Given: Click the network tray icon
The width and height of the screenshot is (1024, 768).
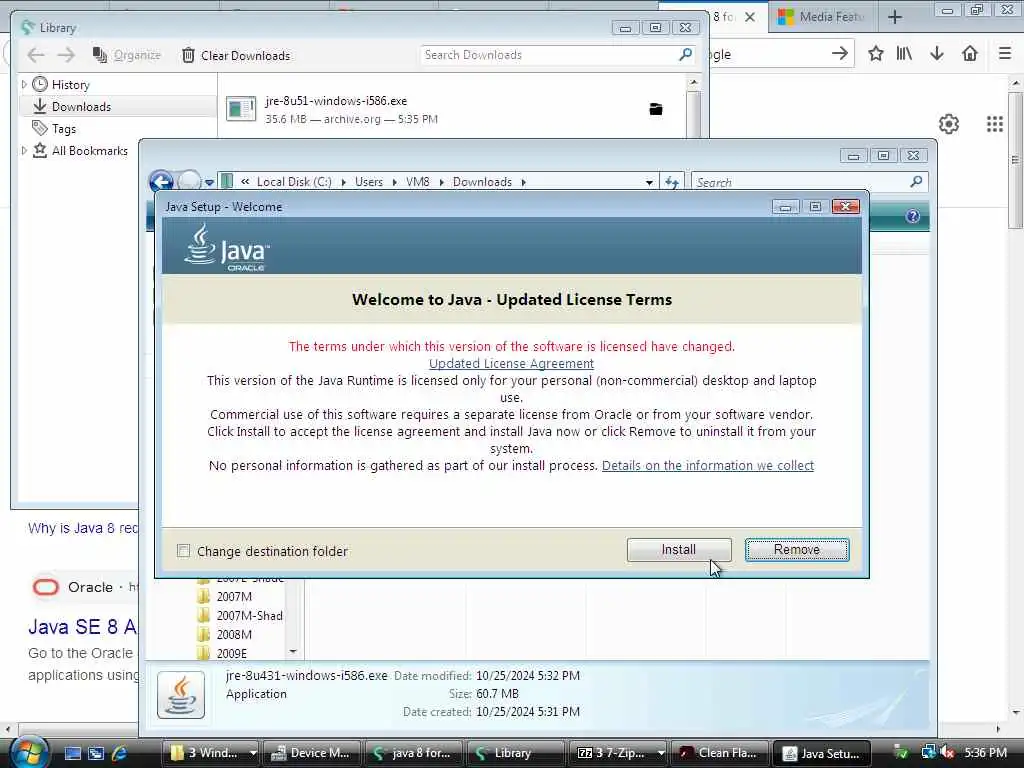Looking at the screenshot, I should (929, 753).
